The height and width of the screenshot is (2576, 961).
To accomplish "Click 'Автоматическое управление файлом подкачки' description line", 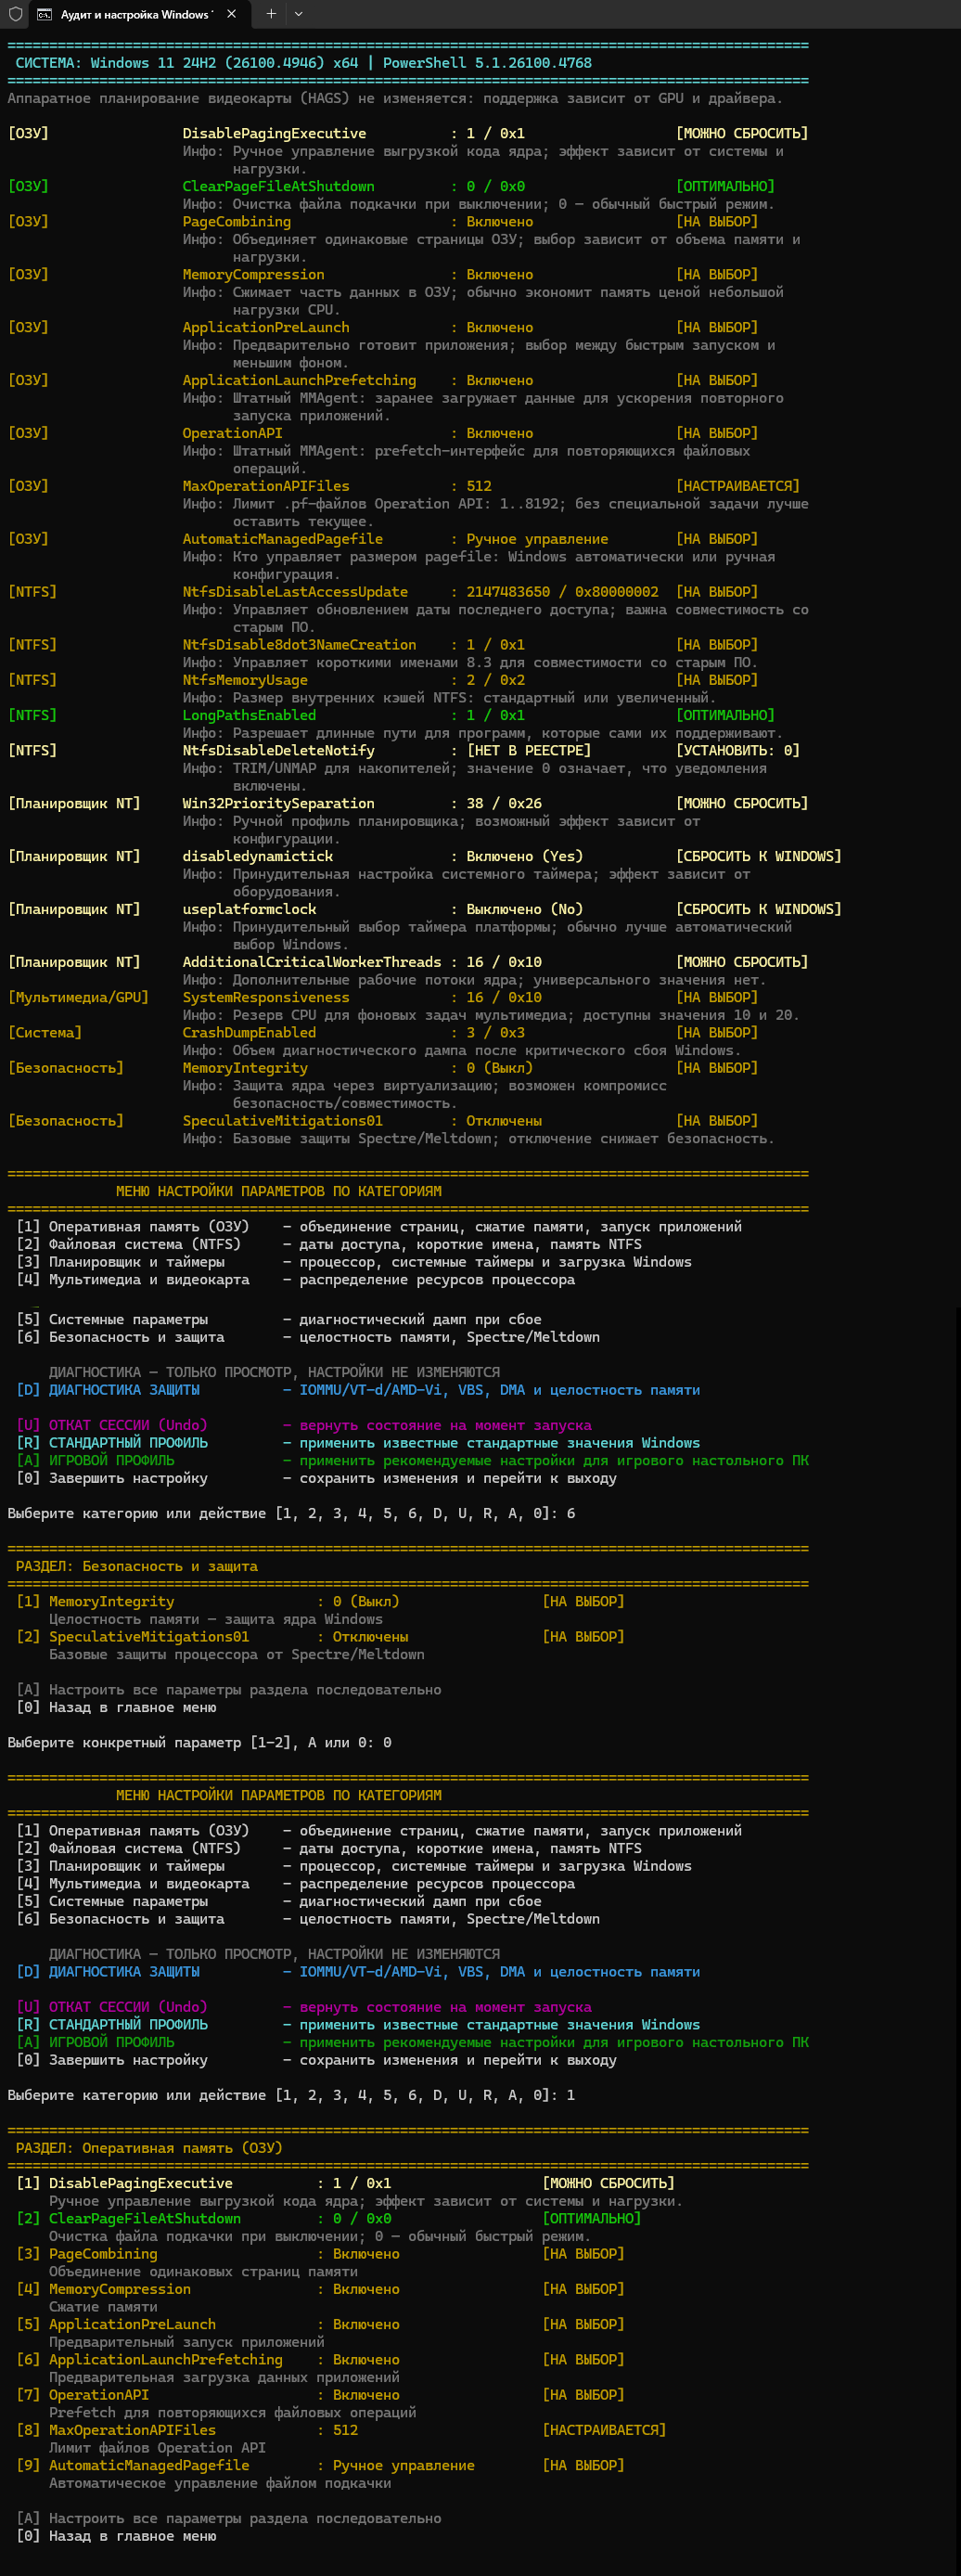I will 220,2483.
